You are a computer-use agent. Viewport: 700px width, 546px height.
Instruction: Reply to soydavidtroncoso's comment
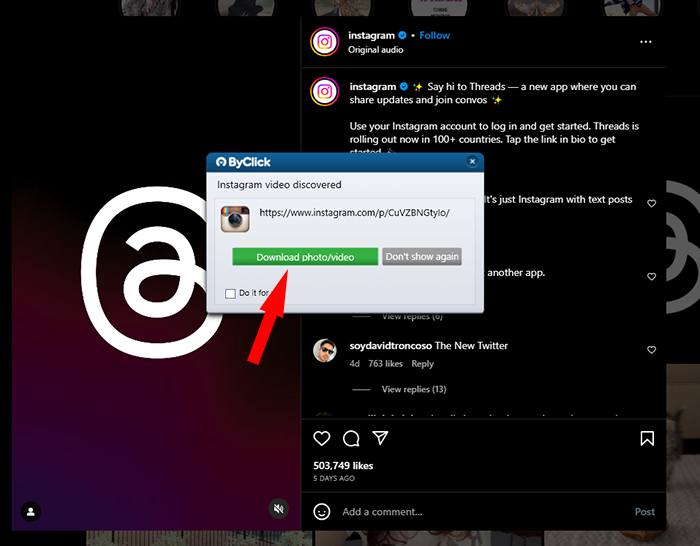[x=422, y=364]
